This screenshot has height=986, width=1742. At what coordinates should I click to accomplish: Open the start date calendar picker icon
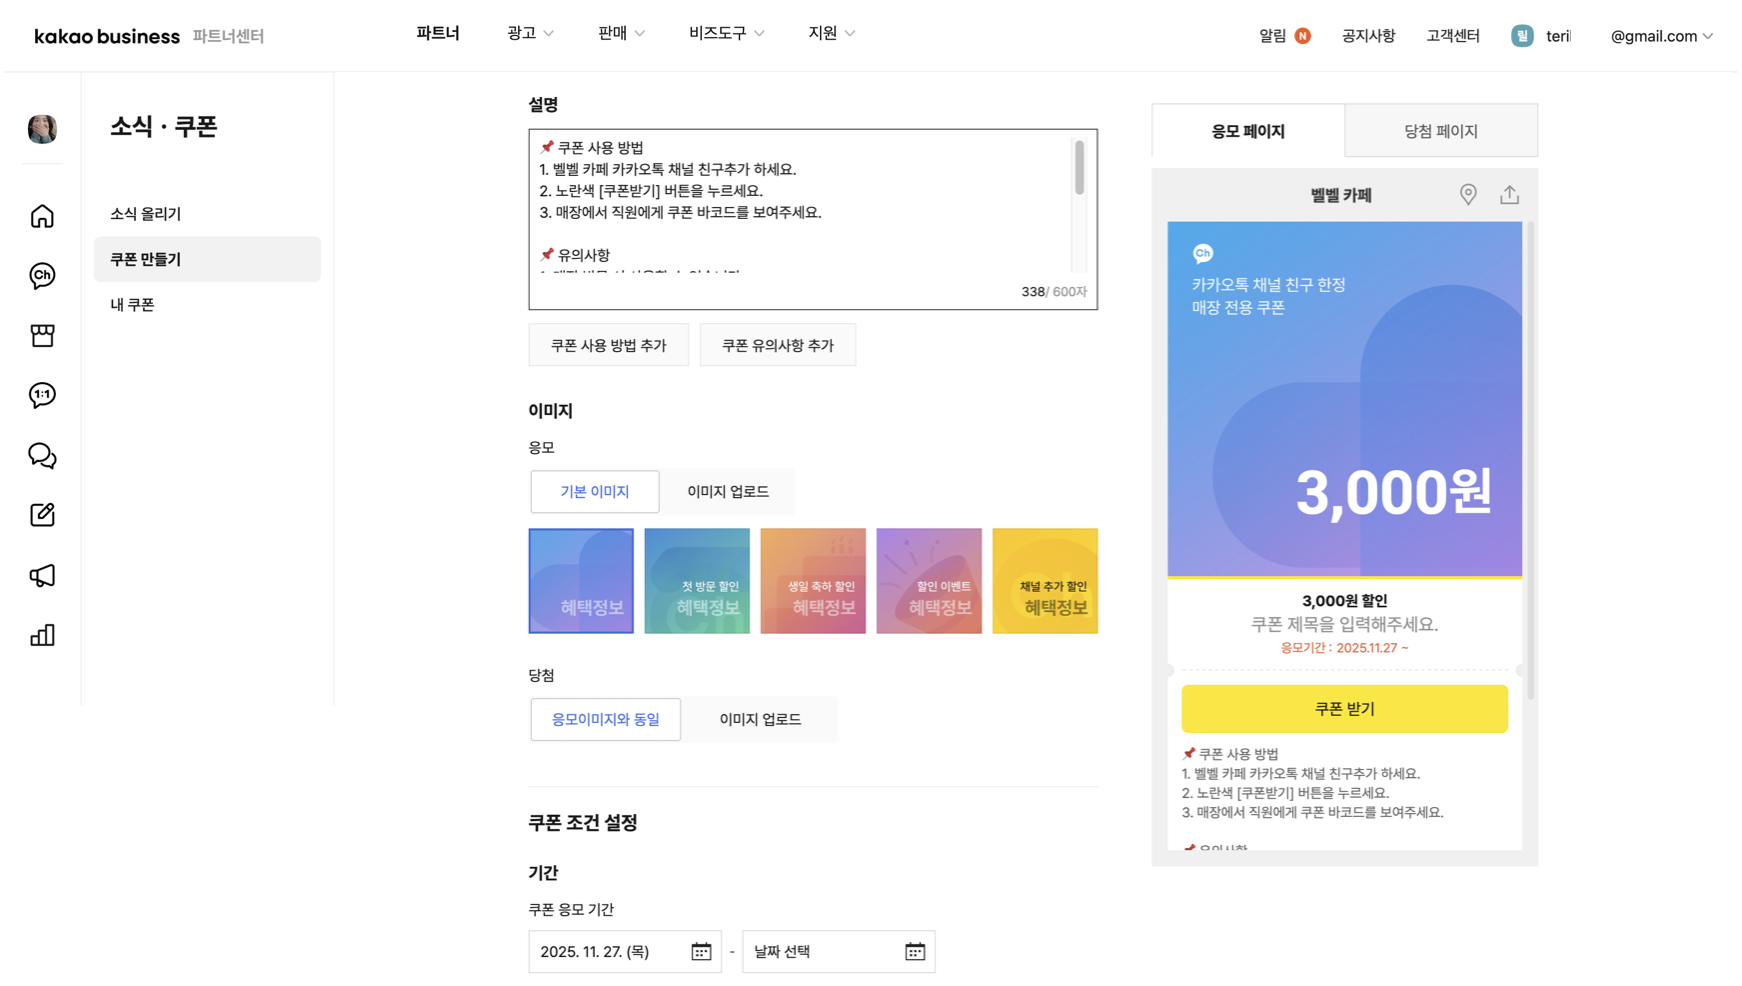pos(701,951)
